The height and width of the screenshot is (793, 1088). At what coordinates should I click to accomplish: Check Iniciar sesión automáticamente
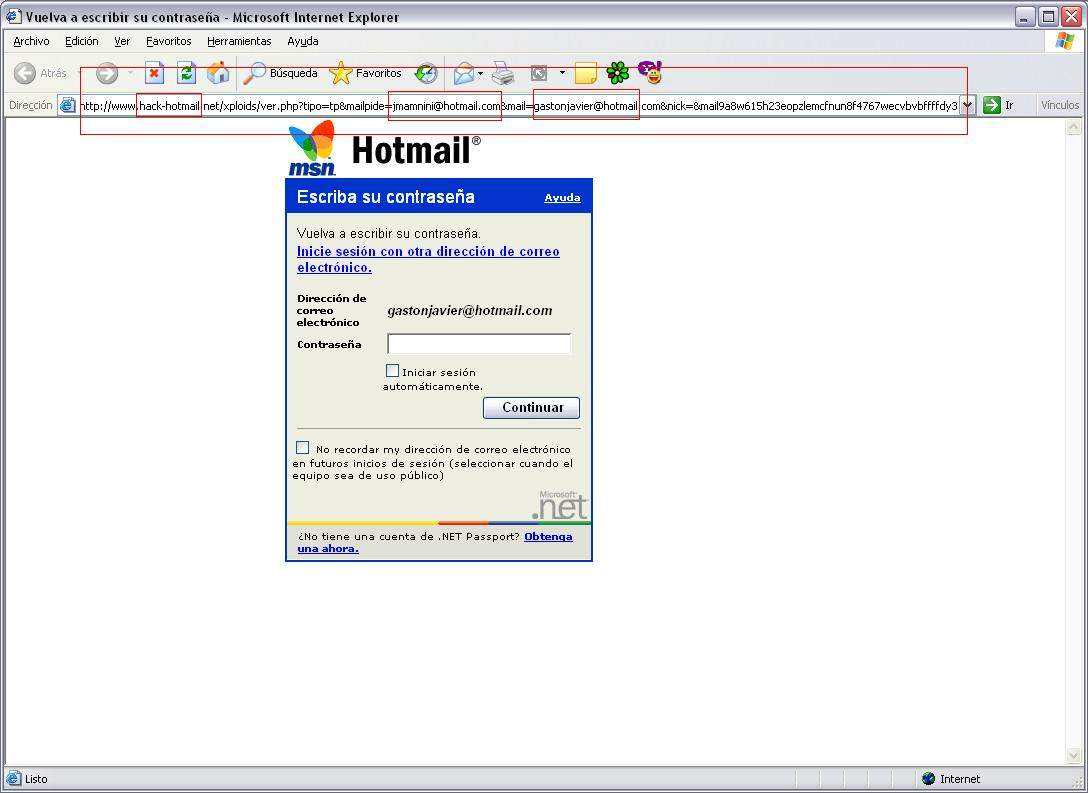[x=393, y=371]
